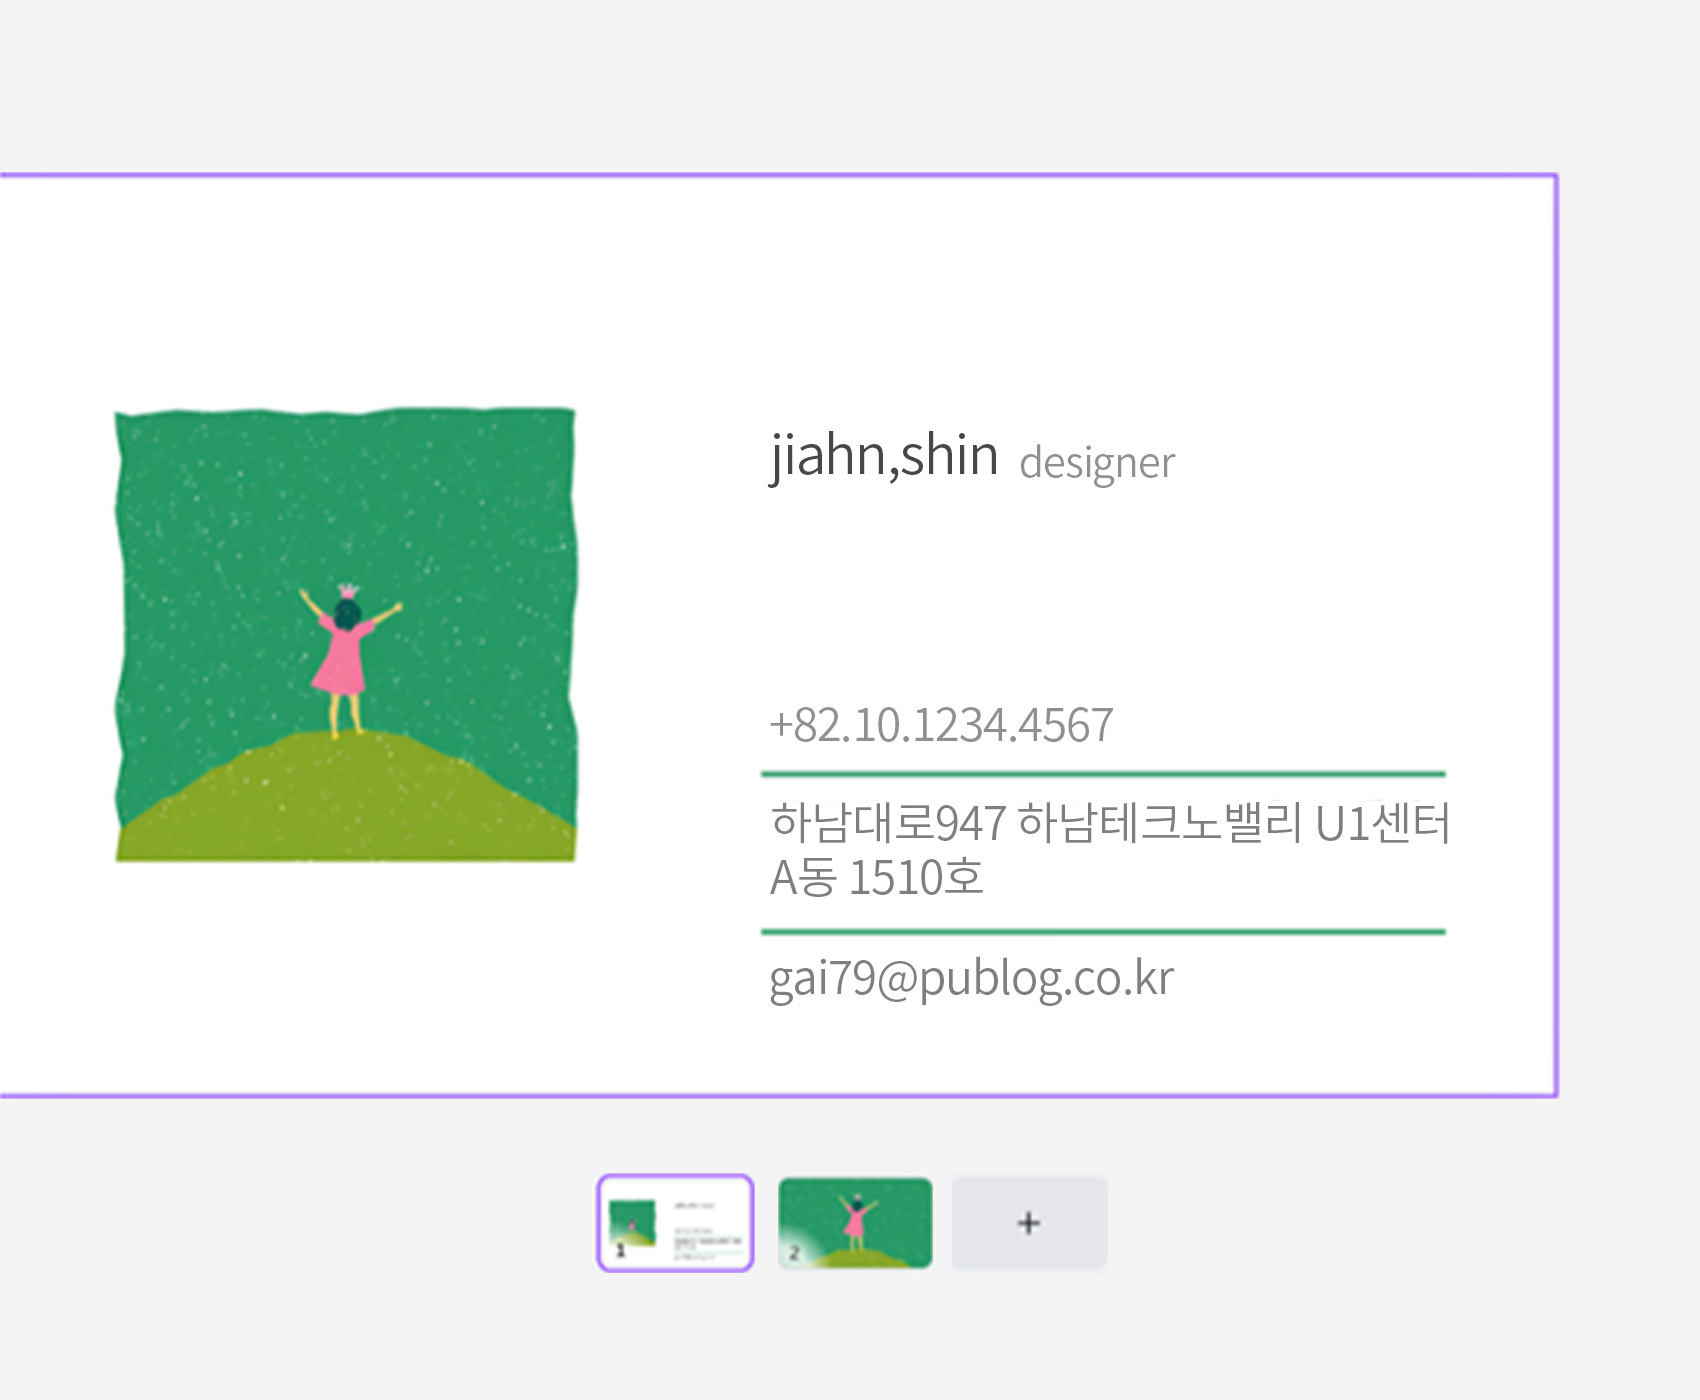Select the name text jiahn,shin
Screen dimensions: 1700x1400
tap(884, 456)
